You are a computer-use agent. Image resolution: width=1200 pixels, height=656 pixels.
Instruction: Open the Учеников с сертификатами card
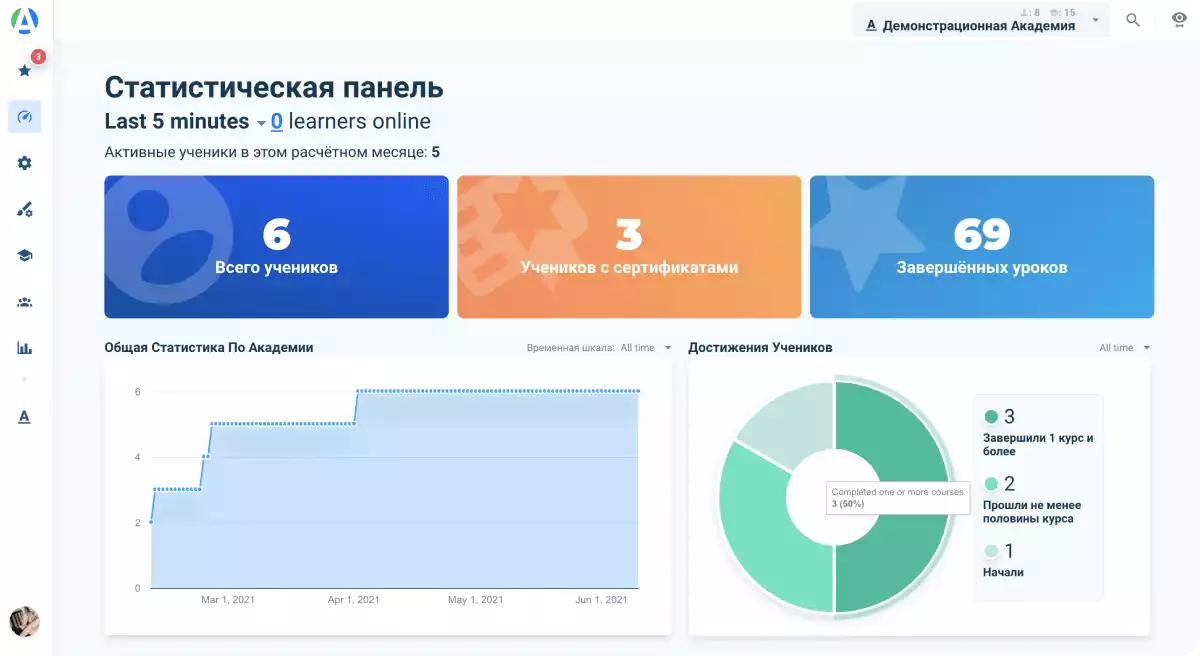coord(629,247)
